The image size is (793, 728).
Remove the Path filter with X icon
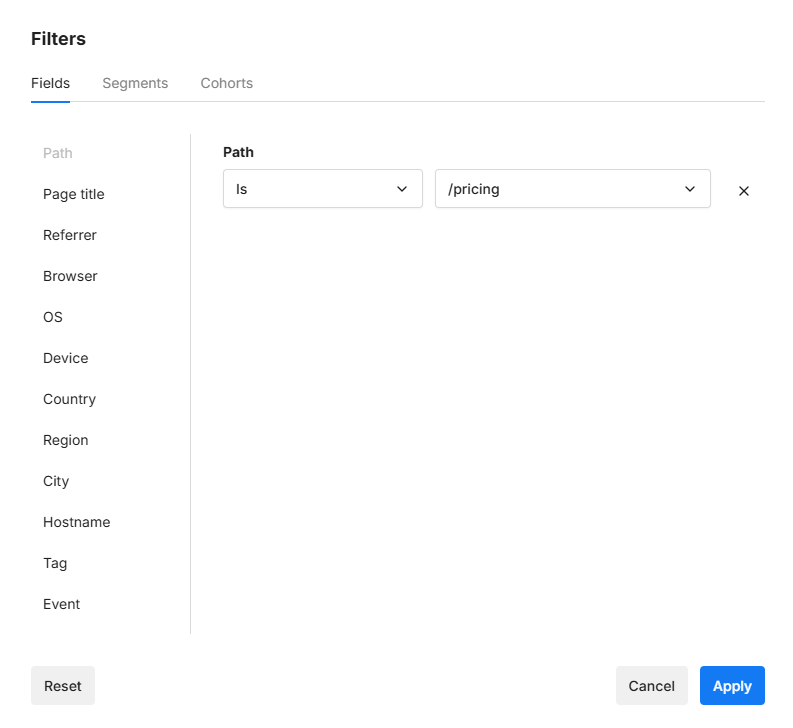click(743, 191)
